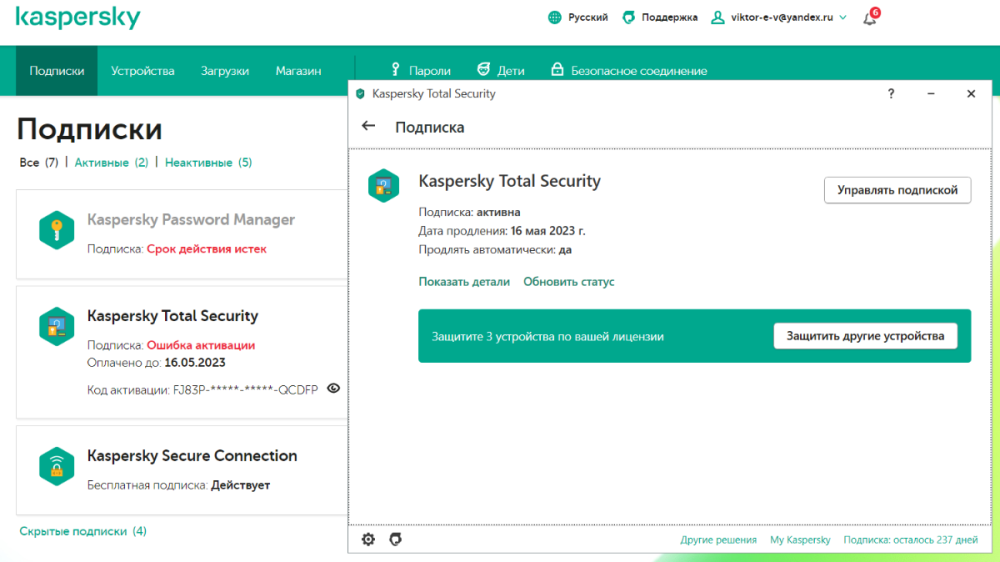This screenshot has width=1000, height=562.
Task: Click the padlock icon of Безопасное соединение
Action: pyautogui.click(x=557, y=69)
